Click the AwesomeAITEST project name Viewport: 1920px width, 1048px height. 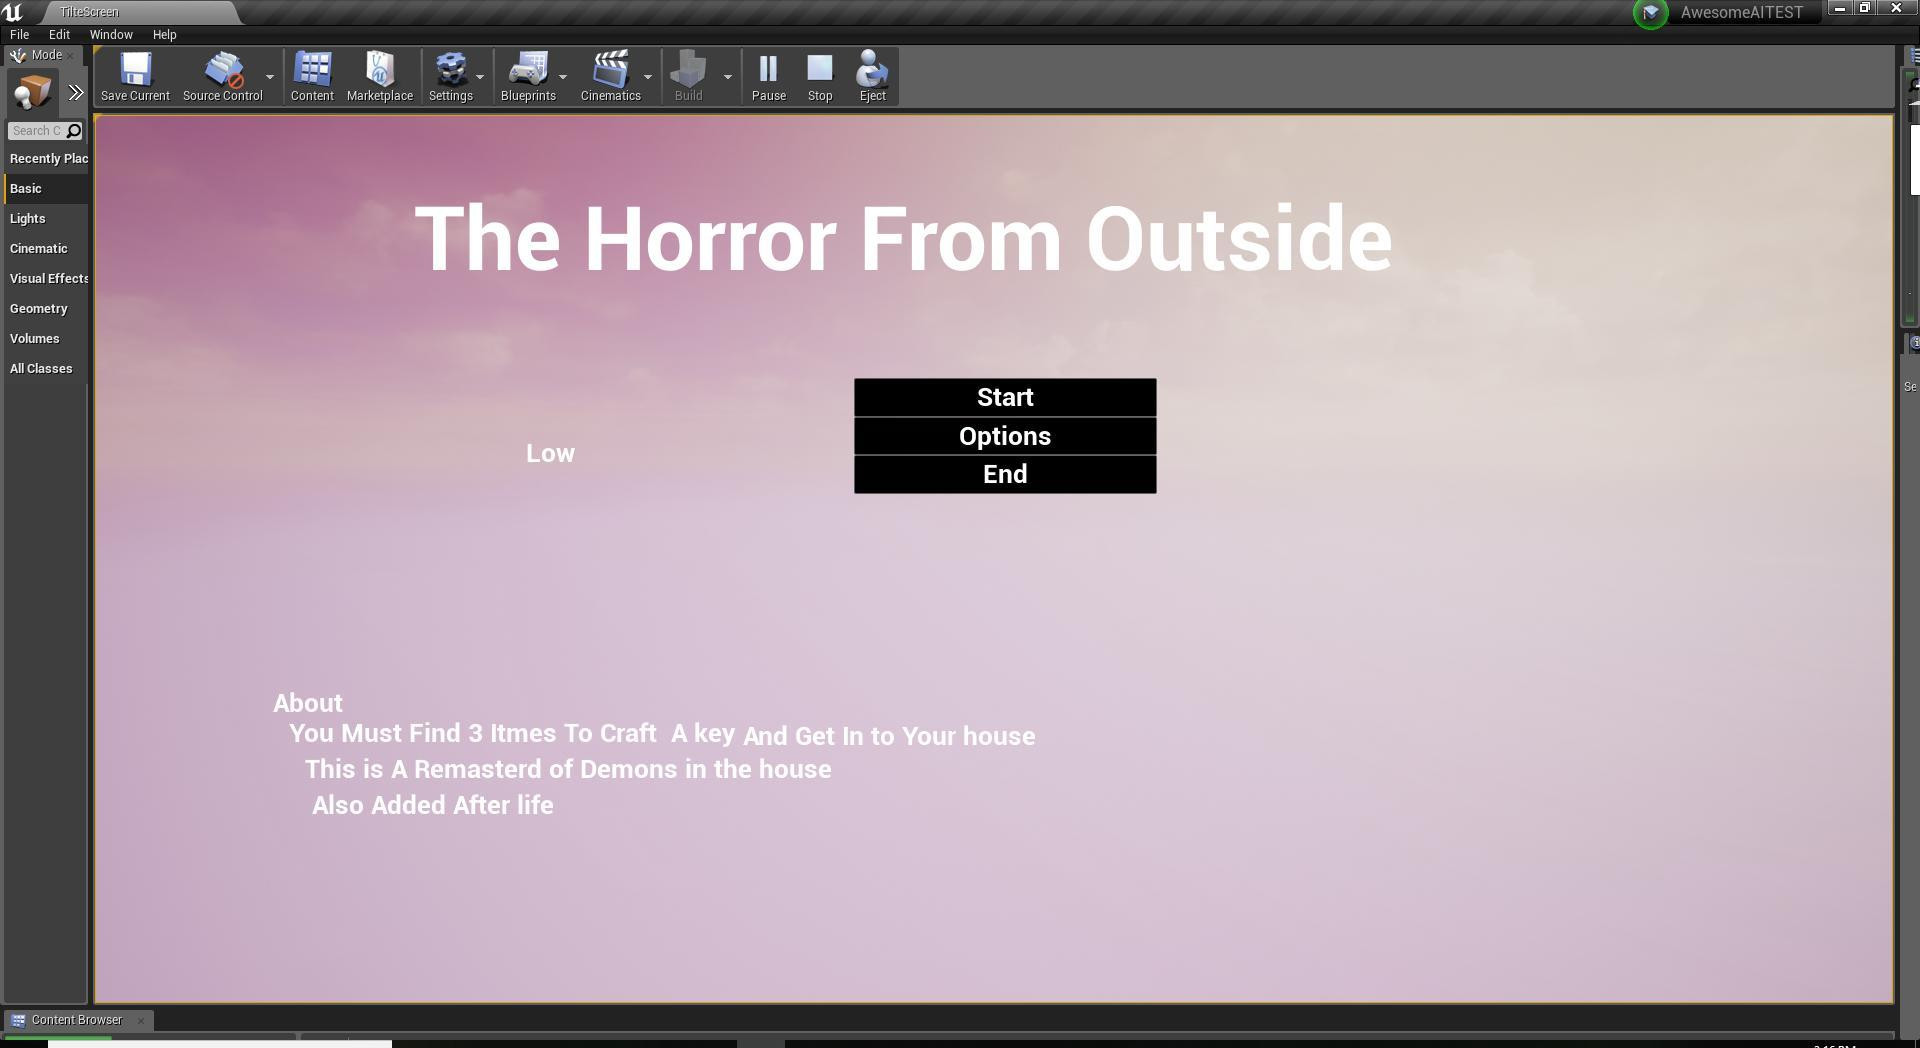coord(1741,12)
